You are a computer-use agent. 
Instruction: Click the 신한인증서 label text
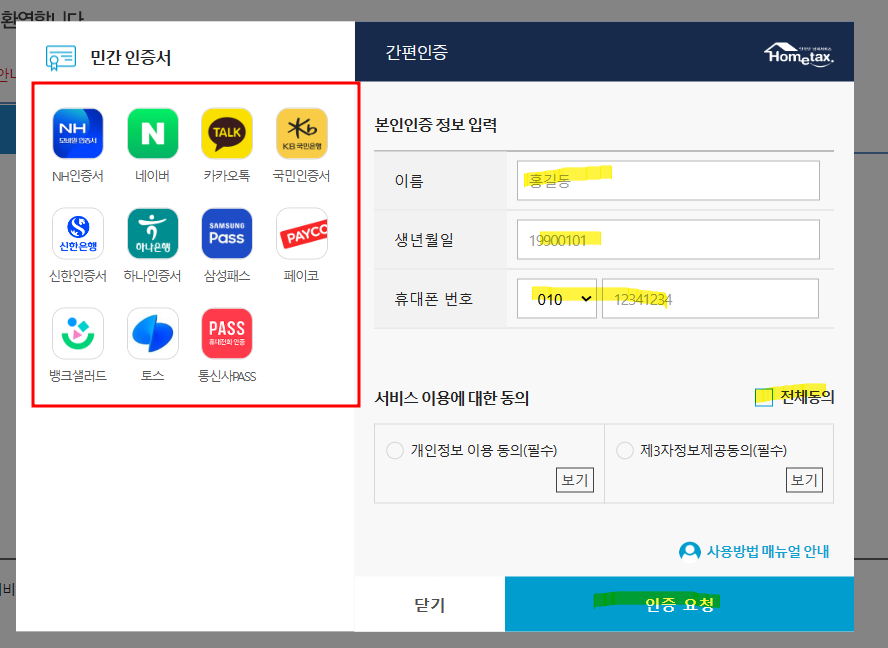point(78,276)
